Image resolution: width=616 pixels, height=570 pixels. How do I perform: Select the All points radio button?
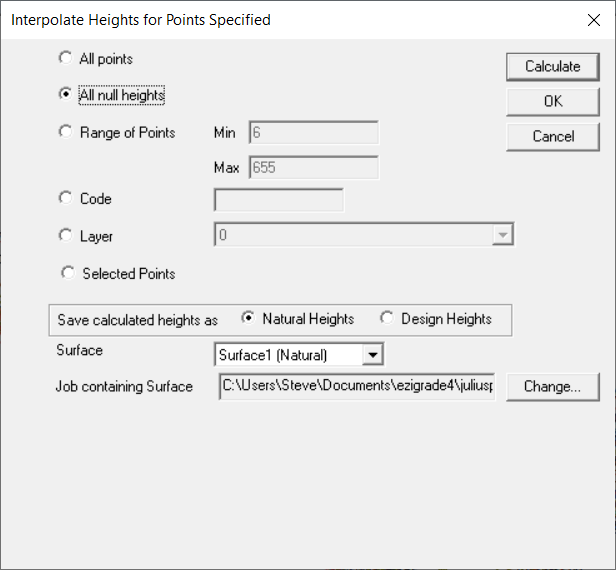[67, 59]
